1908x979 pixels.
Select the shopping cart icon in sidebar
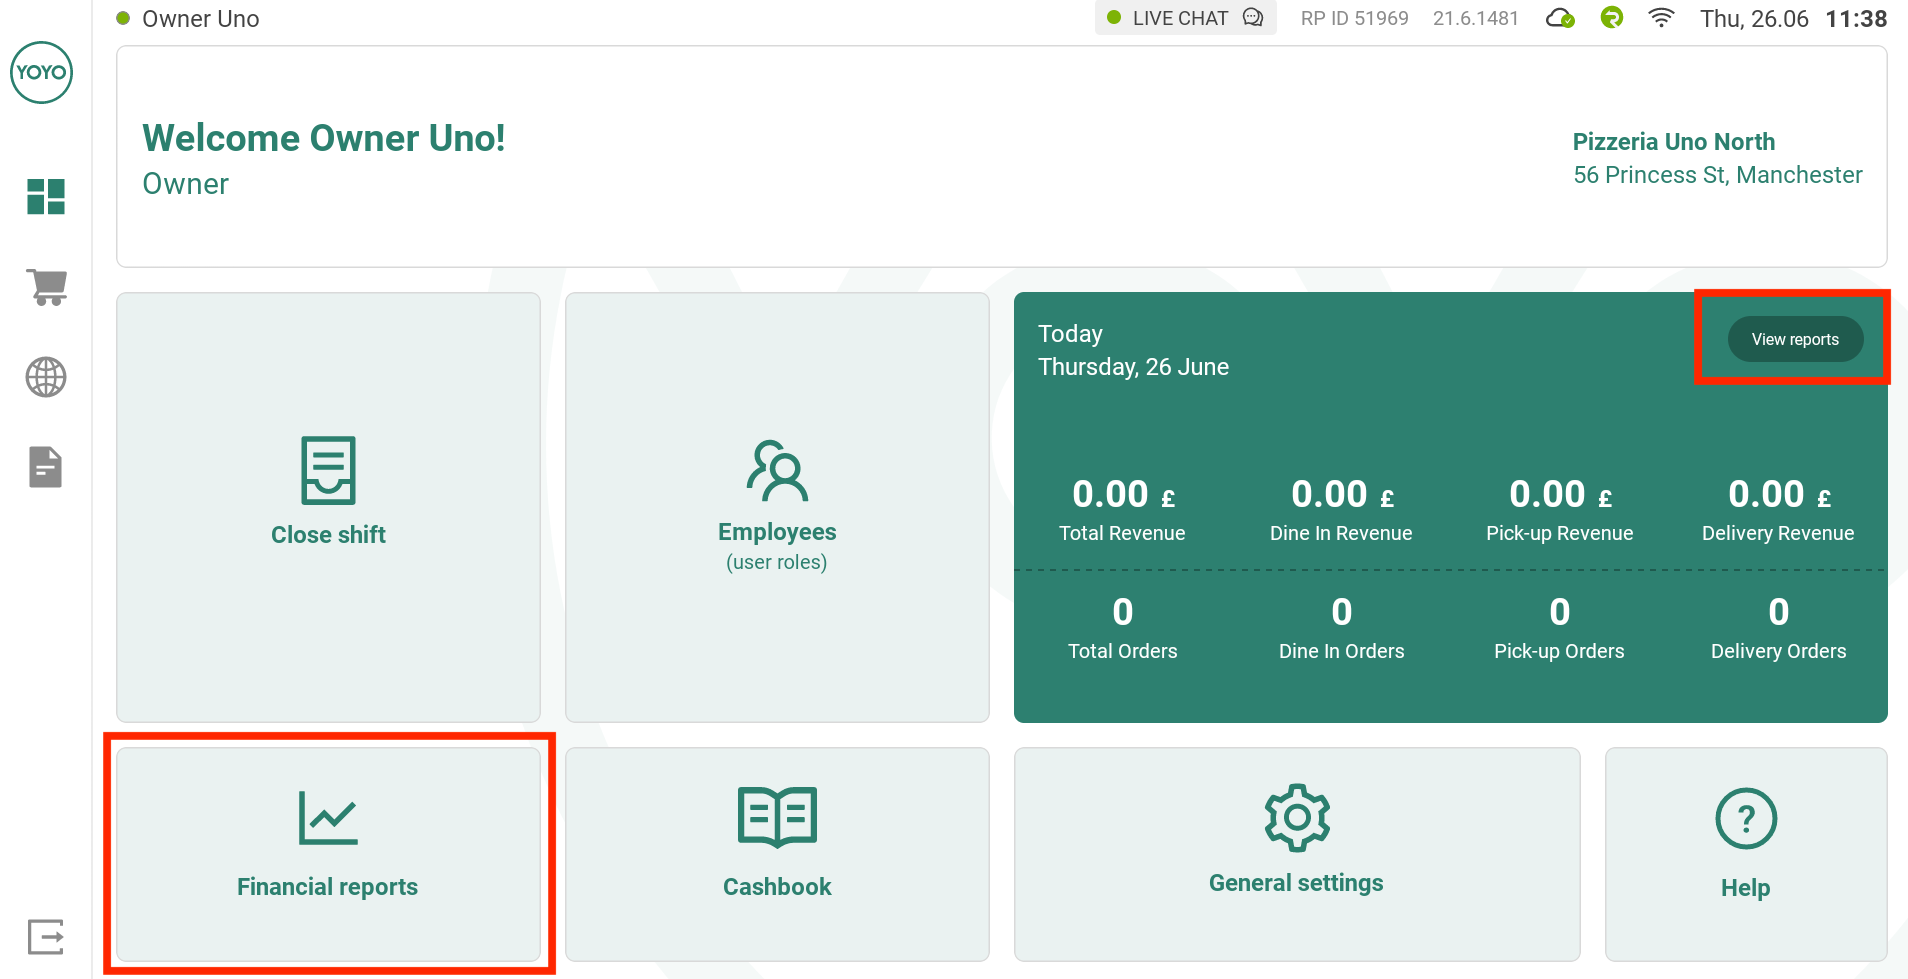pyautogui.click(x=45, y=287)
